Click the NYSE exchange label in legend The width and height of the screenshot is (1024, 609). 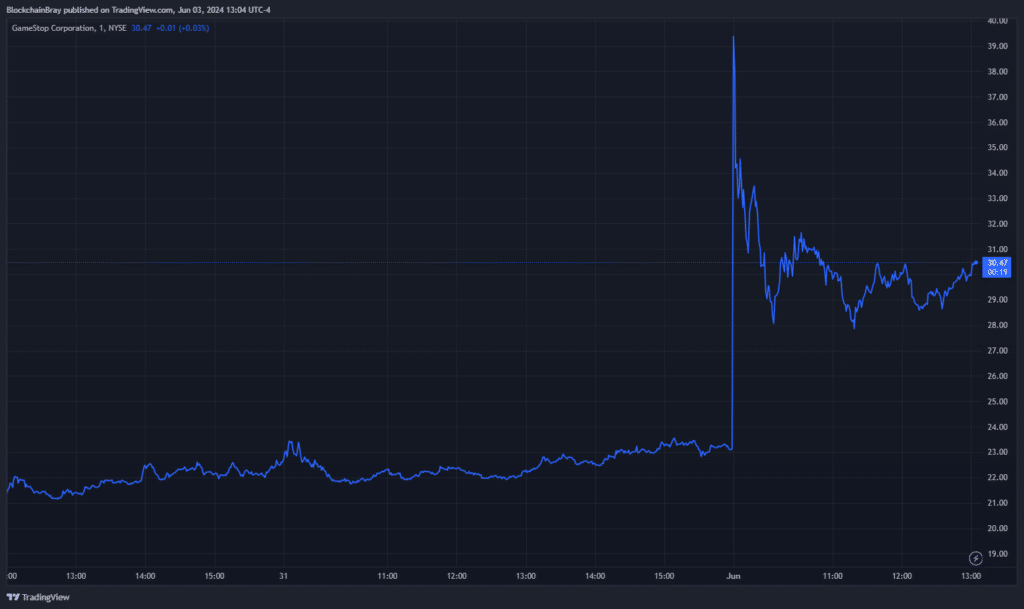point(117,28)
